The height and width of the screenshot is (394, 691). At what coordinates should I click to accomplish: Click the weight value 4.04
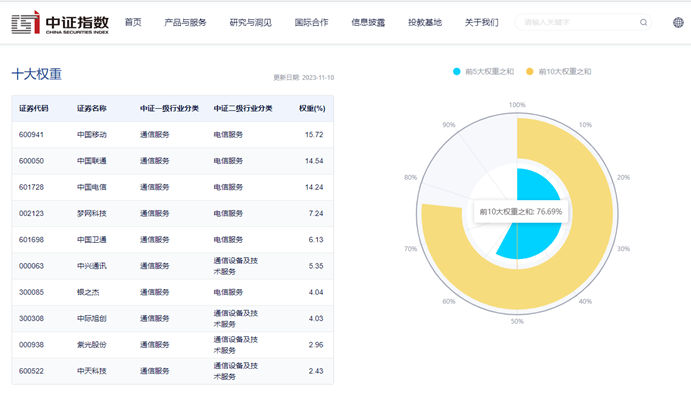(x=316, y=292)
